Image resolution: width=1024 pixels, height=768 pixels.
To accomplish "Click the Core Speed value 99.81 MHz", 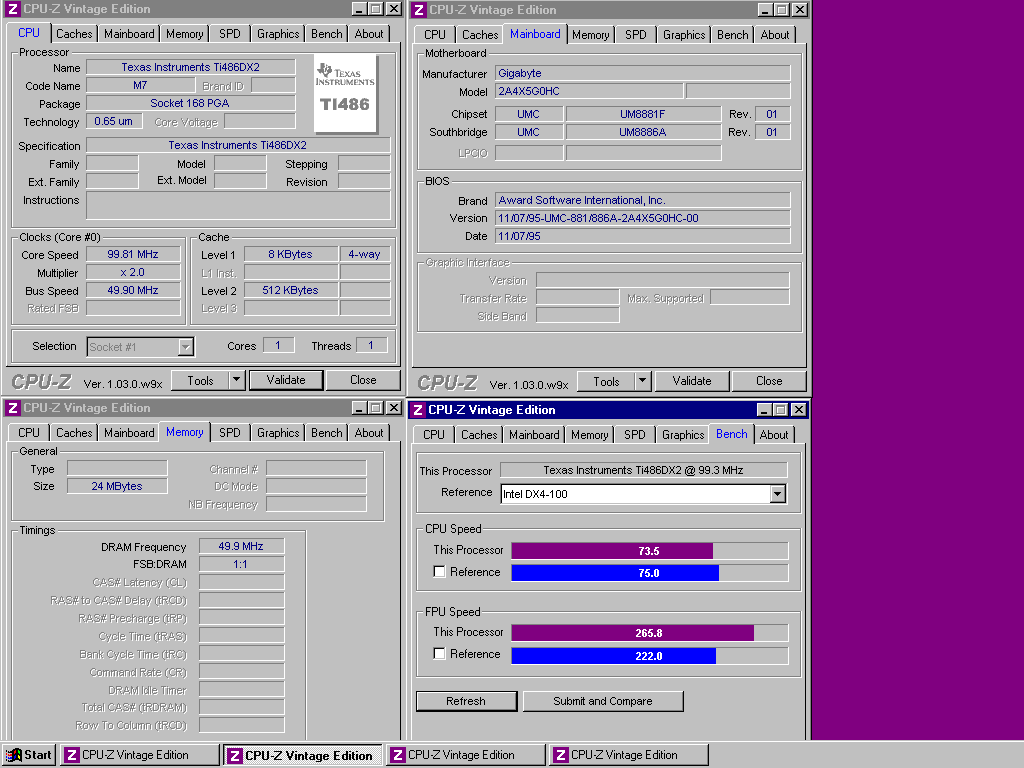I will click(133, 255).
